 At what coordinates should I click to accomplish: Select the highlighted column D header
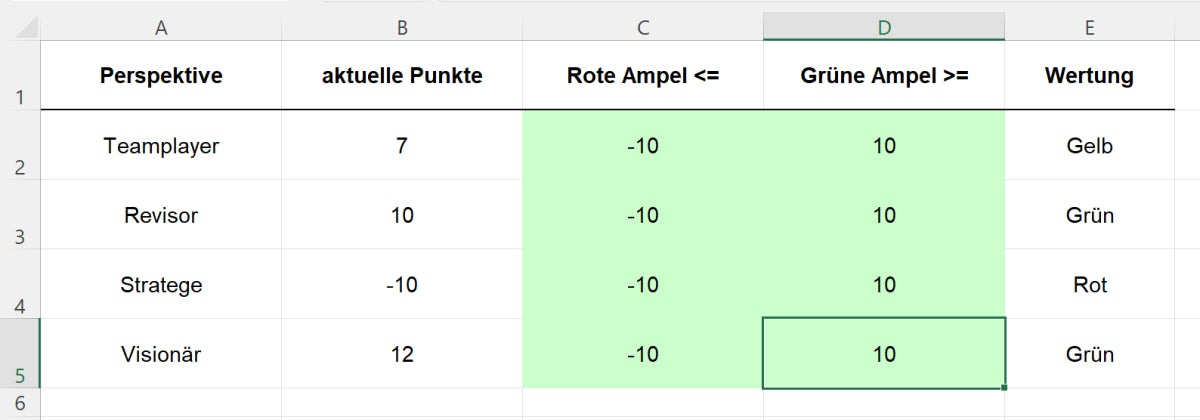[884, 28]
